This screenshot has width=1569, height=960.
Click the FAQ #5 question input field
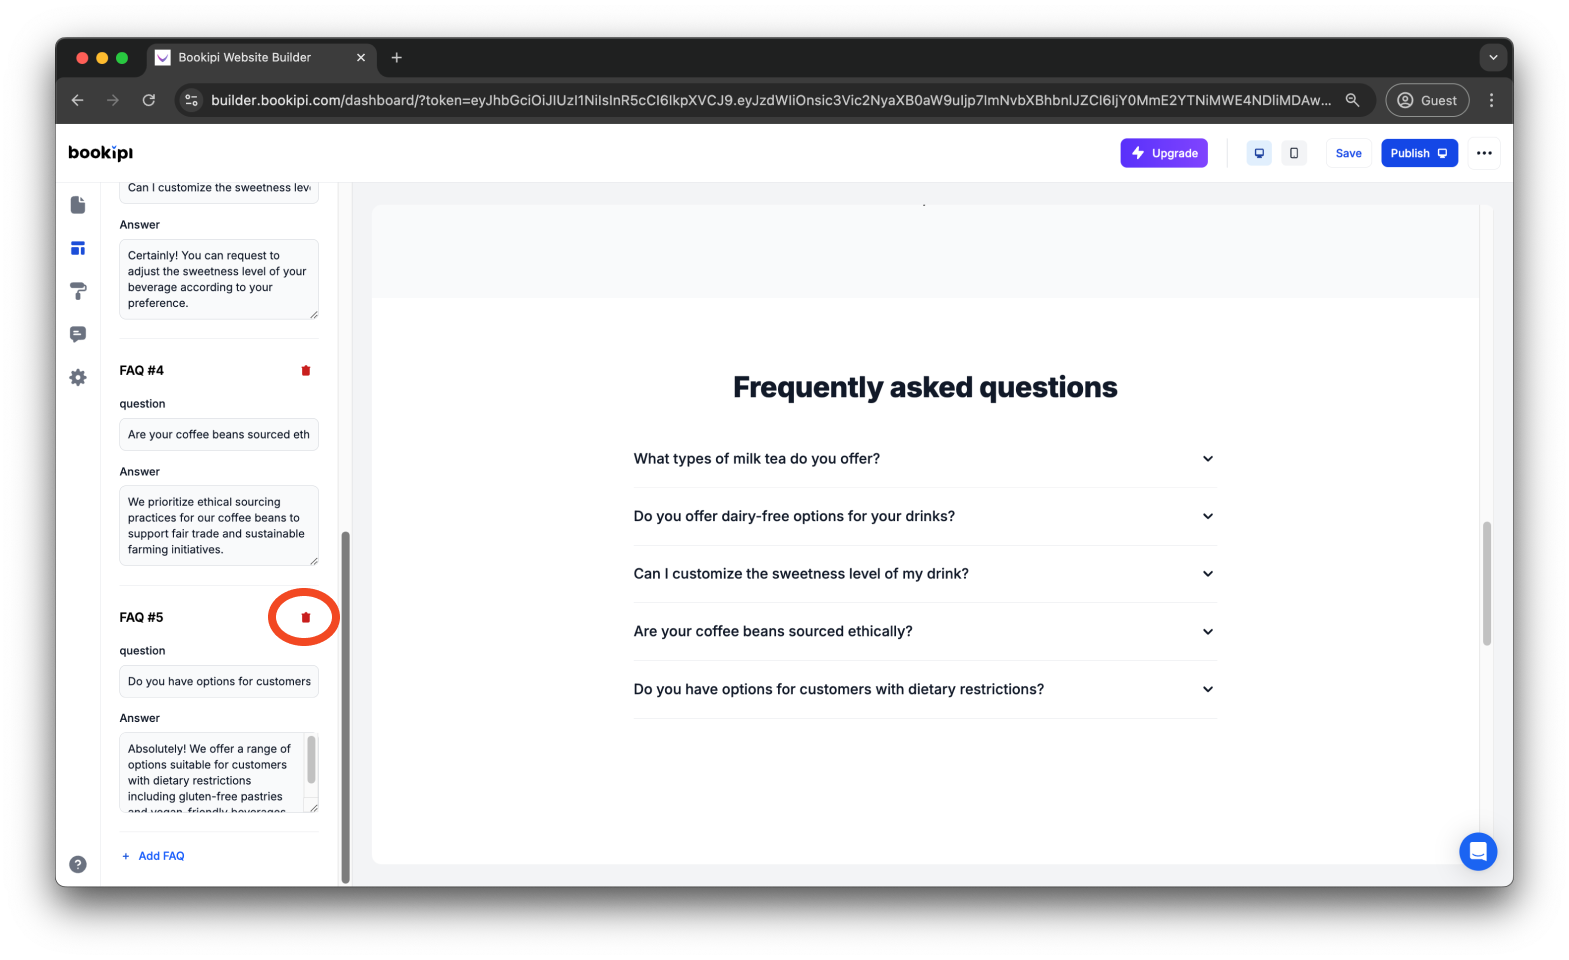pyautogui.click(x=218, y=681)
